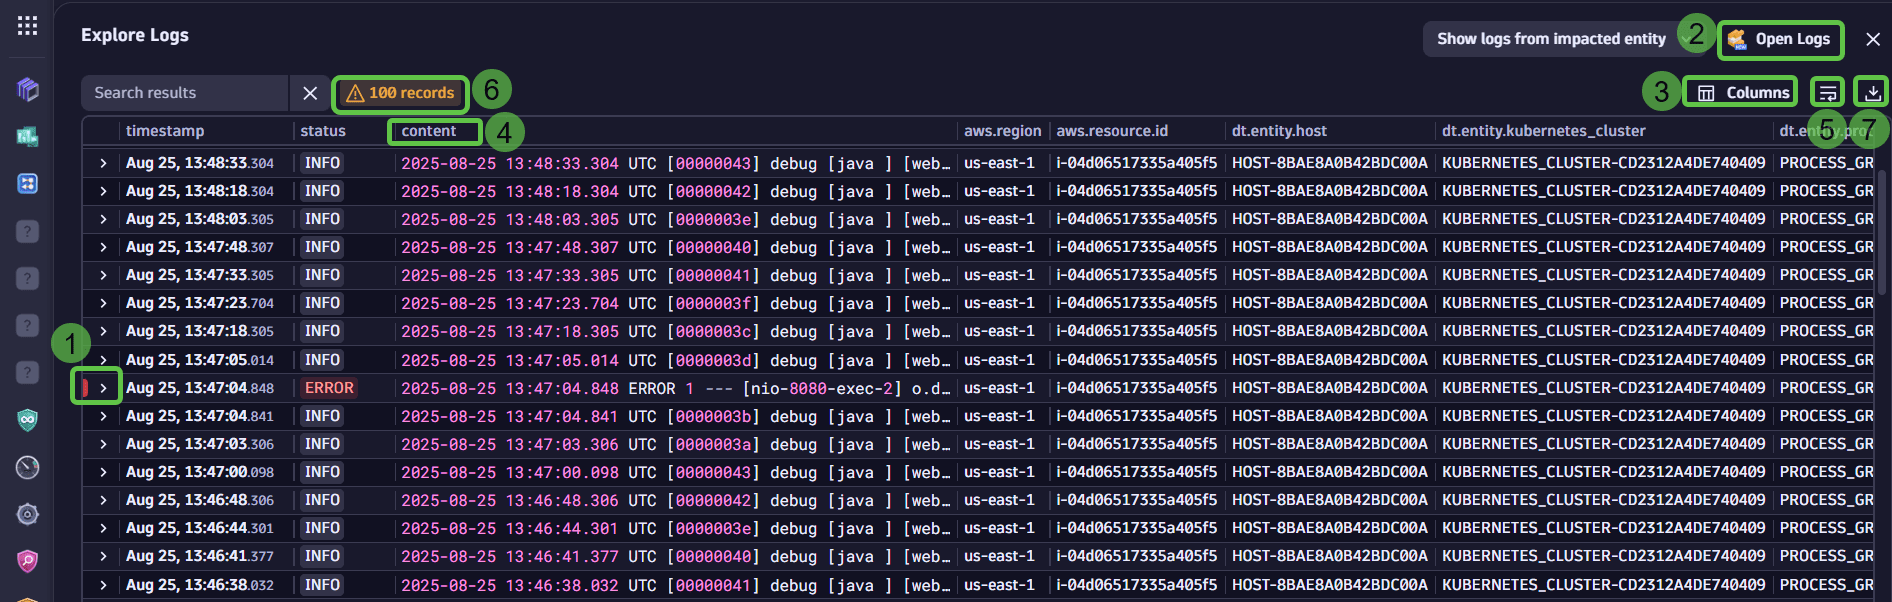This screenshot has height=602, width=1892.
Task: Open Show logs from impacted entity dropdown
Action: (x=1563, y=39)
